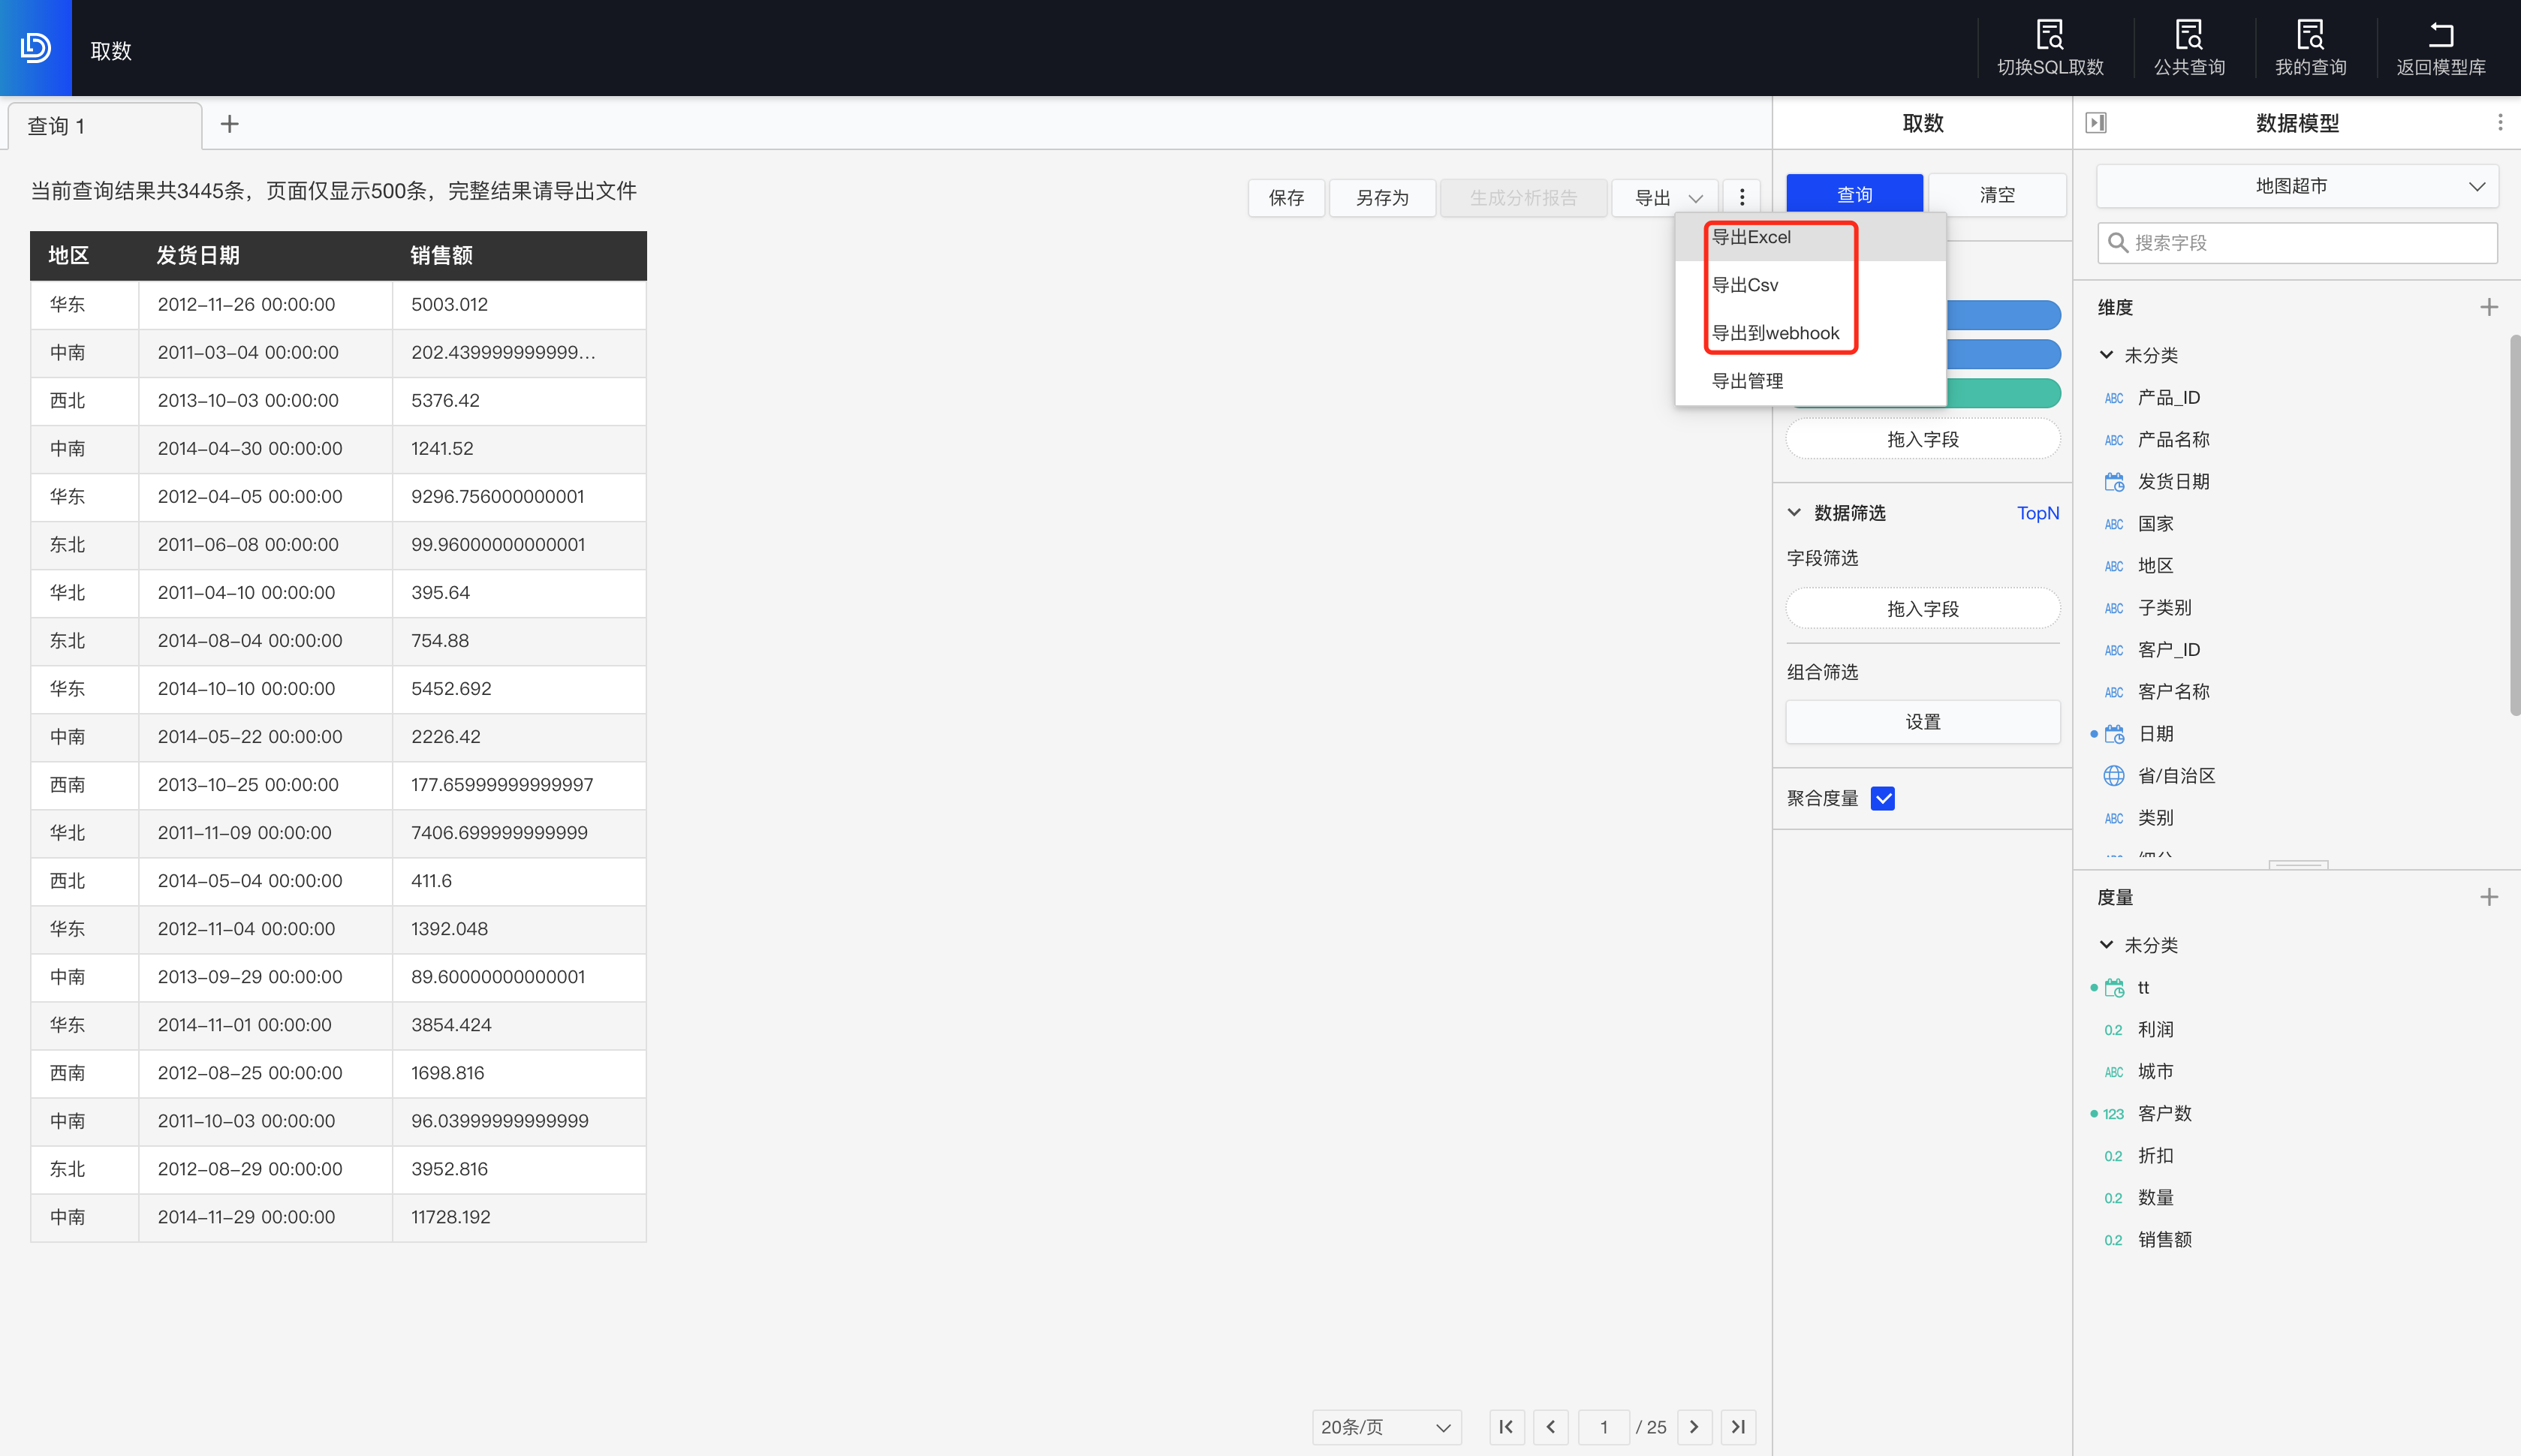Click the ABC type icon for 城市 measure
This screenshot has height=1456, width=2521.
(2114, 1072)
